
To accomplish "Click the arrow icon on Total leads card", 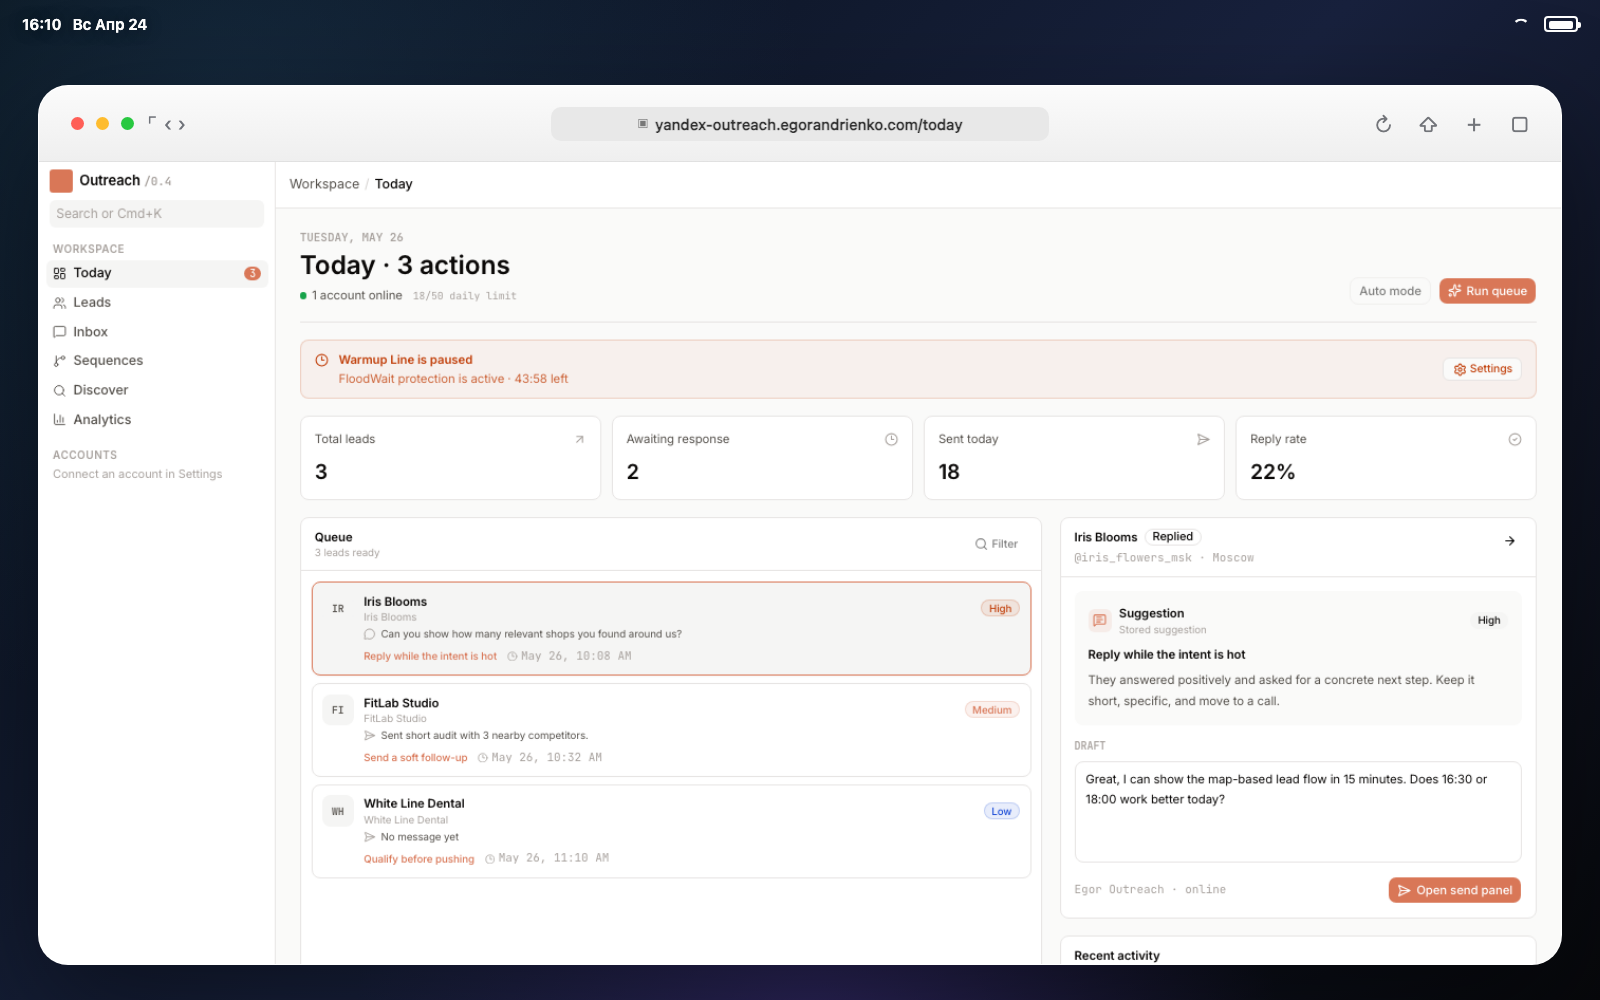I will 580,439.
